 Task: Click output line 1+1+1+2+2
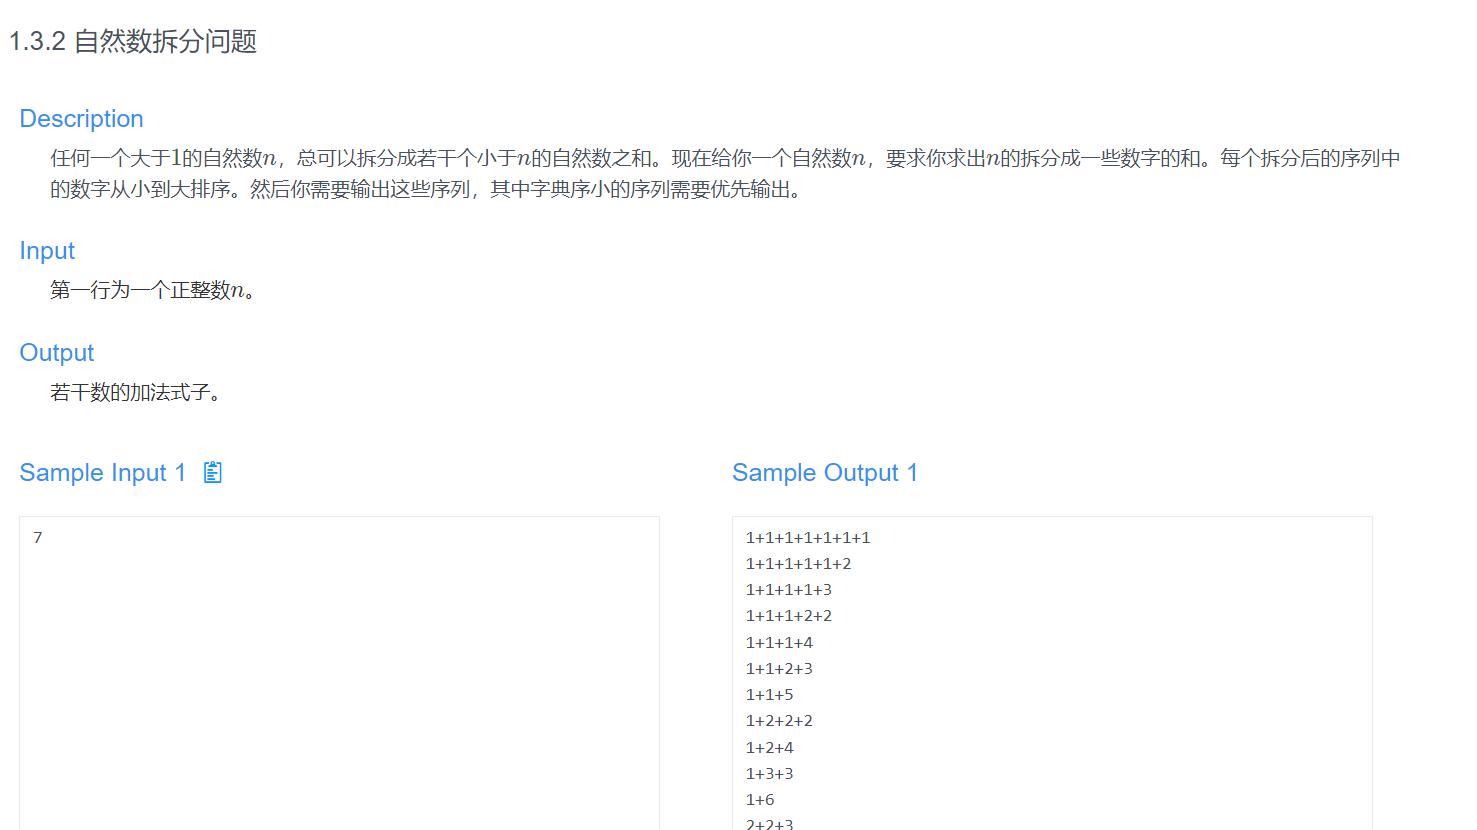[x=789, y=616]
